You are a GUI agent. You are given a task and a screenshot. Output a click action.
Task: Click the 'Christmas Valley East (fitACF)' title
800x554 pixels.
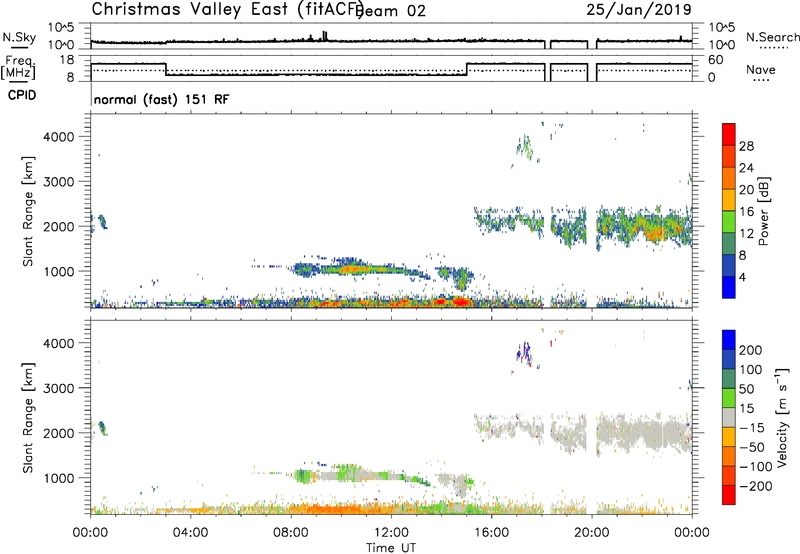227,10
